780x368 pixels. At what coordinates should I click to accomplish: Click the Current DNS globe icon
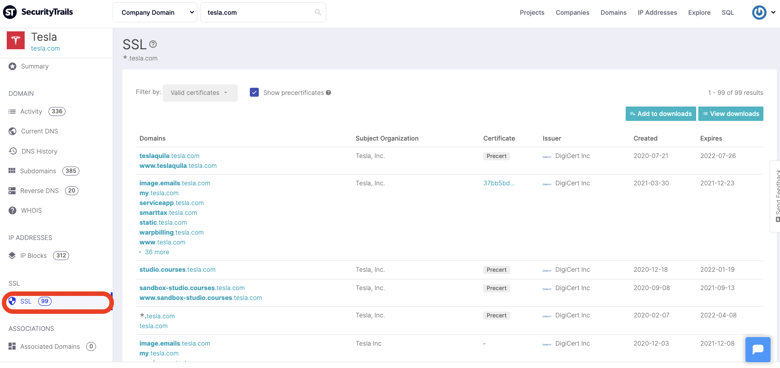pos(12,131)
